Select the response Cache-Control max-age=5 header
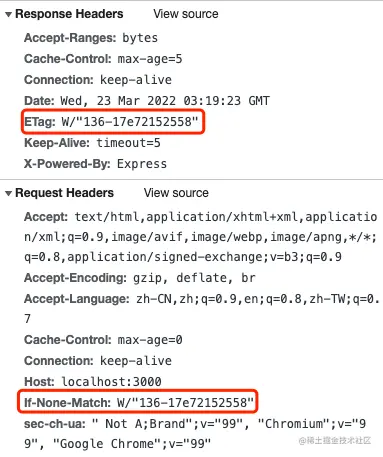The image size is (383, 457). [x=103, y=59]
